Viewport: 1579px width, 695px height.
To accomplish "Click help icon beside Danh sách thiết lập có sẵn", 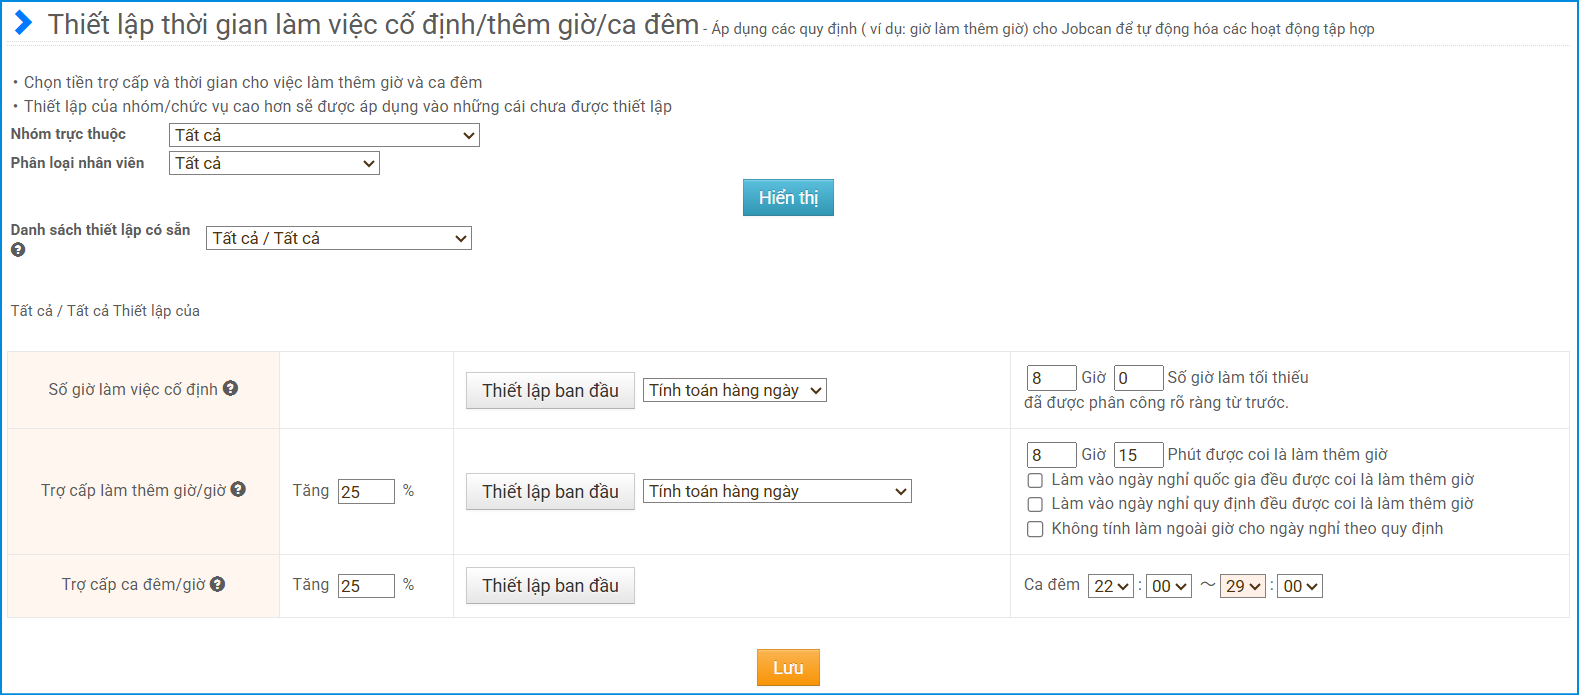I will 18,250.
